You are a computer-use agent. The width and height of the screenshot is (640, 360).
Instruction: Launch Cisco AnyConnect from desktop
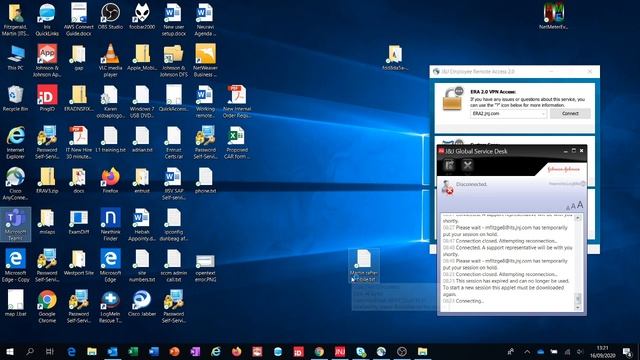(15, 183)
